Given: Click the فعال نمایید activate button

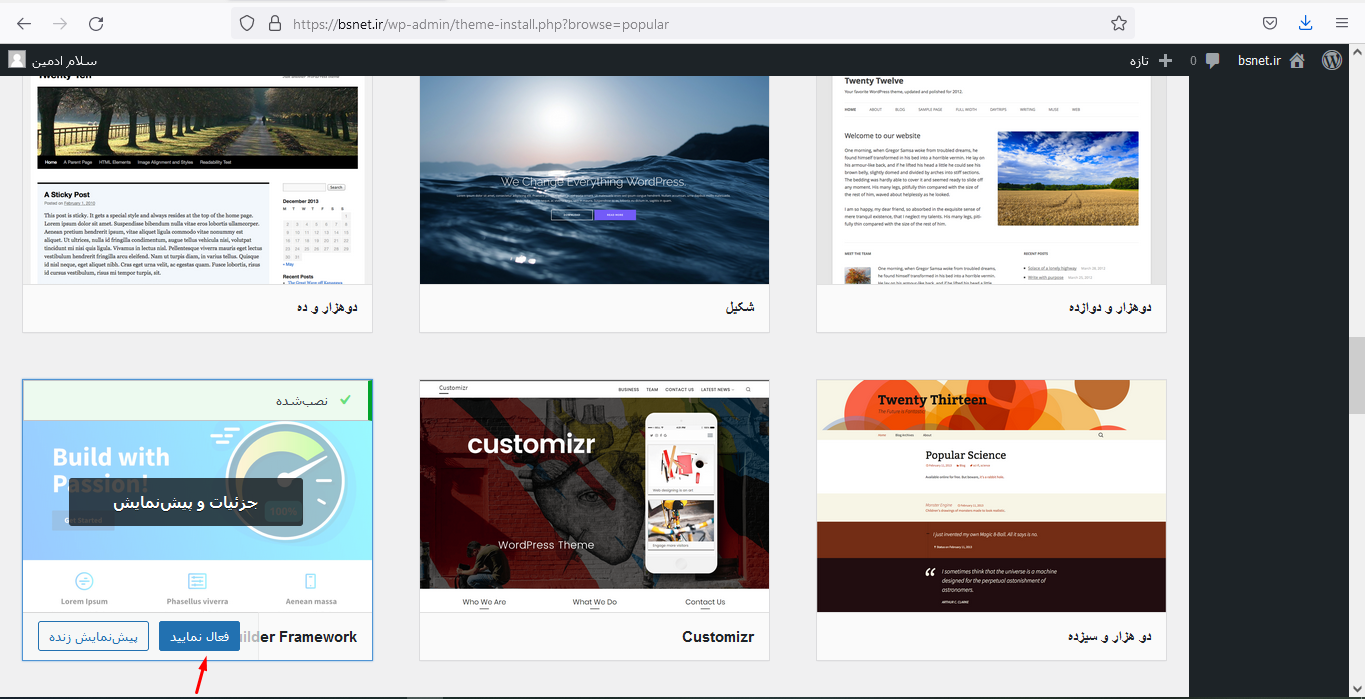Looking at the screenshot, I should click(199, 636).
